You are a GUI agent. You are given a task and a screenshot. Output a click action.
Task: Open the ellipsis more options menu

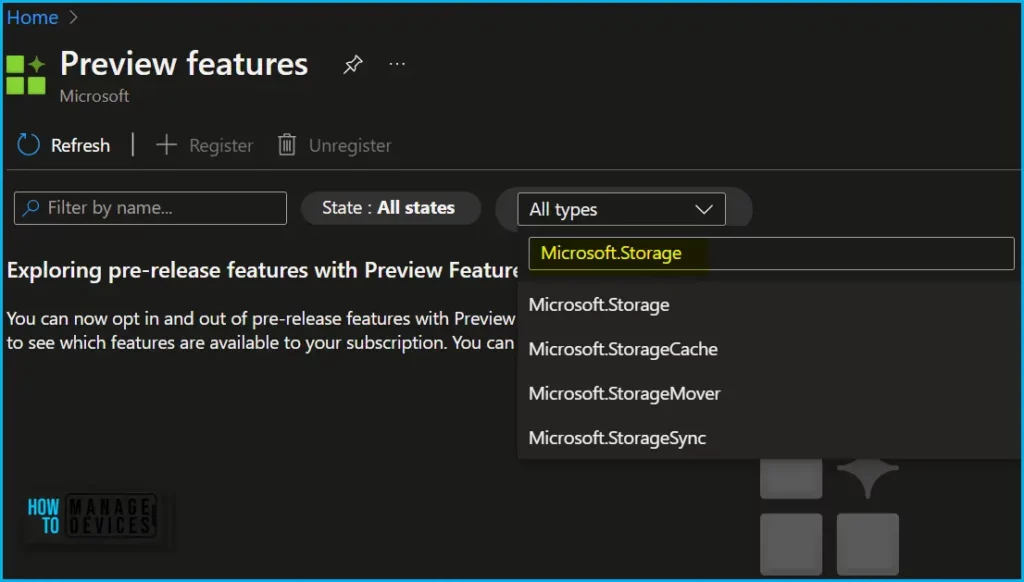pyautogui.click(x=397, y=64)
